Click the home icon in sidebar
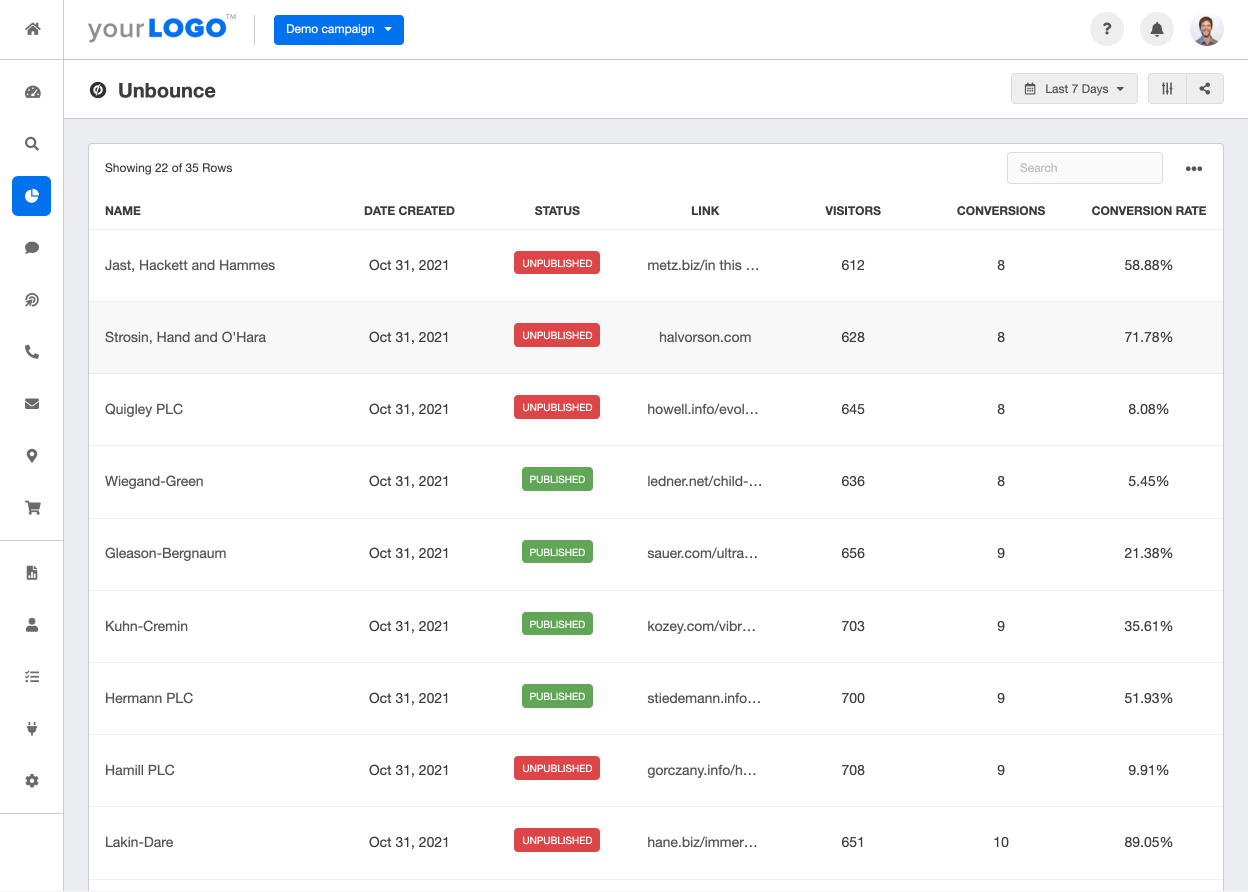 point(32,29)
